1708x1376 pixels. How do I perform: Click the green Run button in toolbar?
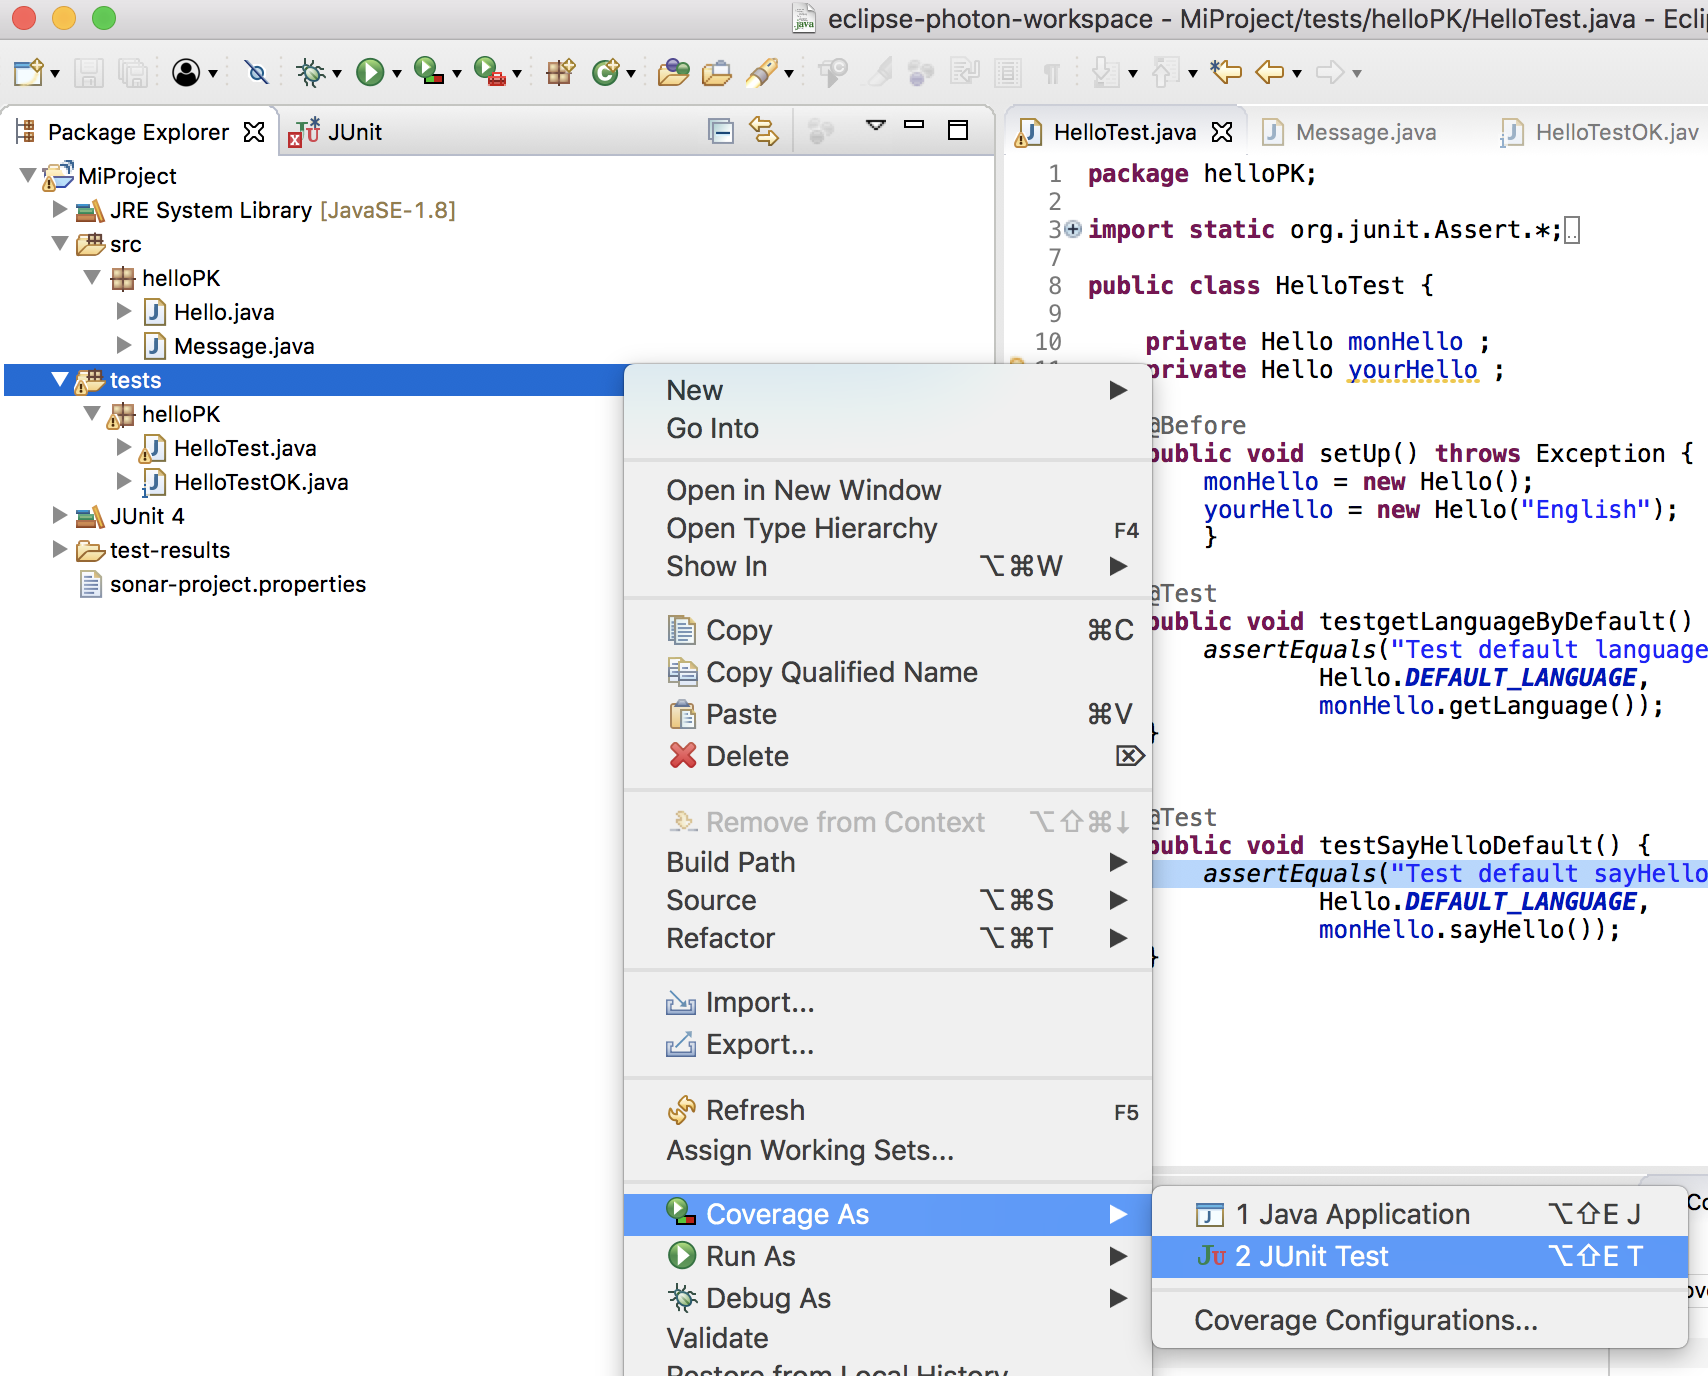point(370,72)
